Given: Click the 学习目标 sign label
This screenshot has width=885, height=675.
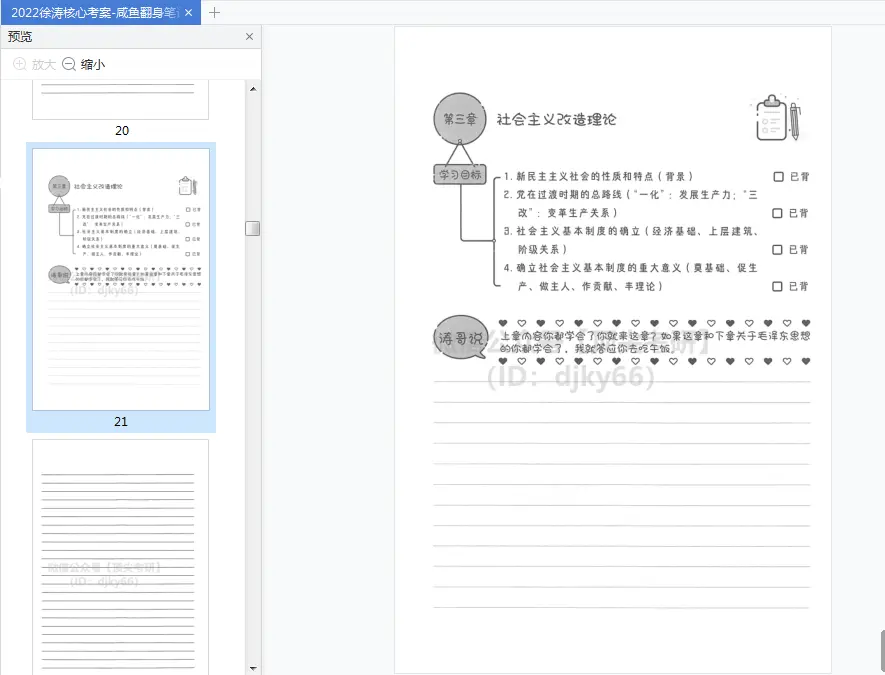Looking at the screenshot, I should pos(460,174).
